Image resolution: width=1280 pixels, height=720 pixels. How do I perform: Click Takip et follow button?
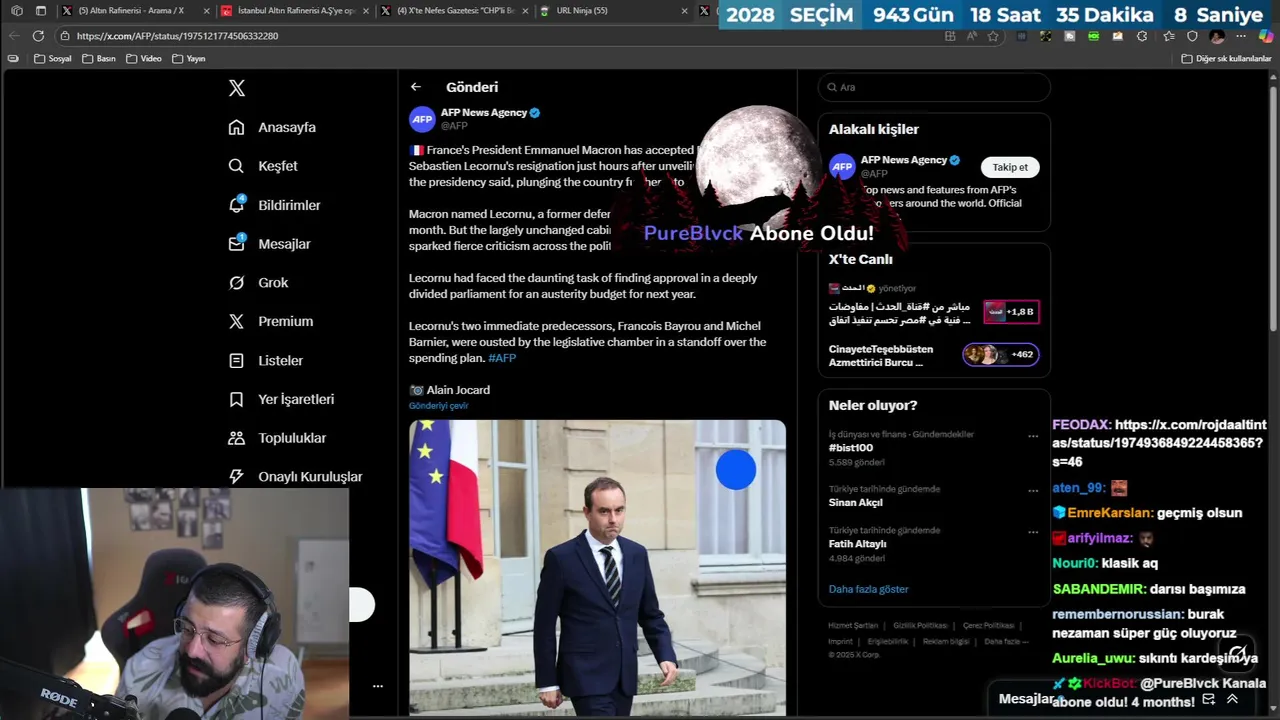1010,167
